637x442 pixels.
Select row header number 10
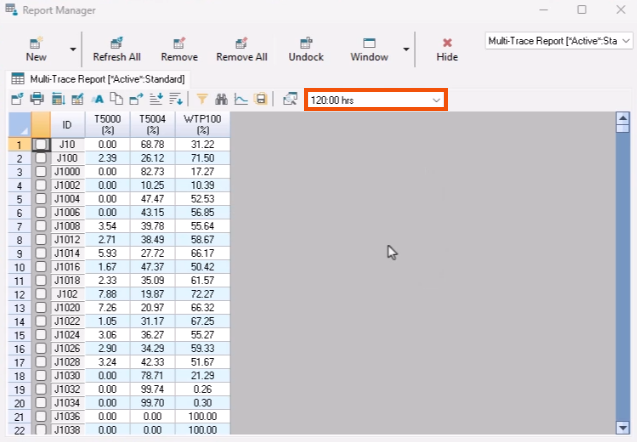pyautogui.click(x=20, y=267)
